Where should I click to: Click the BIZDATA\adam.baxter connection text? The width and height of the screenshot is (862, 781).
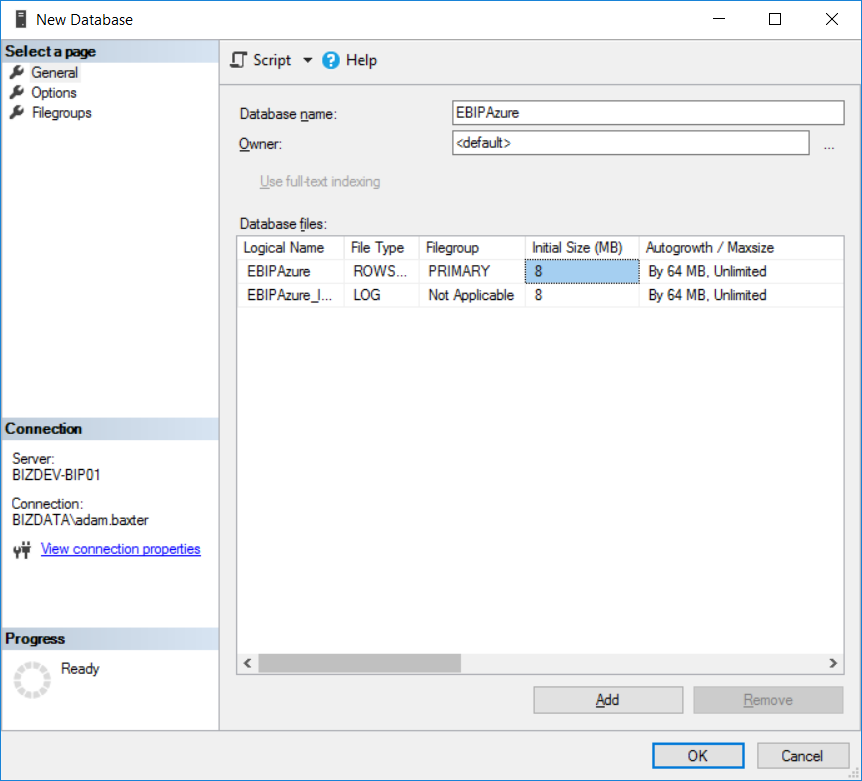(x=80, y=520)
